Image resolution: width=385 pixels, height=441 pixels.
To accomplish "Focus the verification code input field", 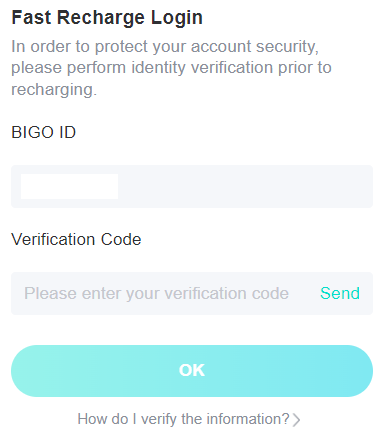I will click(192, 293).
